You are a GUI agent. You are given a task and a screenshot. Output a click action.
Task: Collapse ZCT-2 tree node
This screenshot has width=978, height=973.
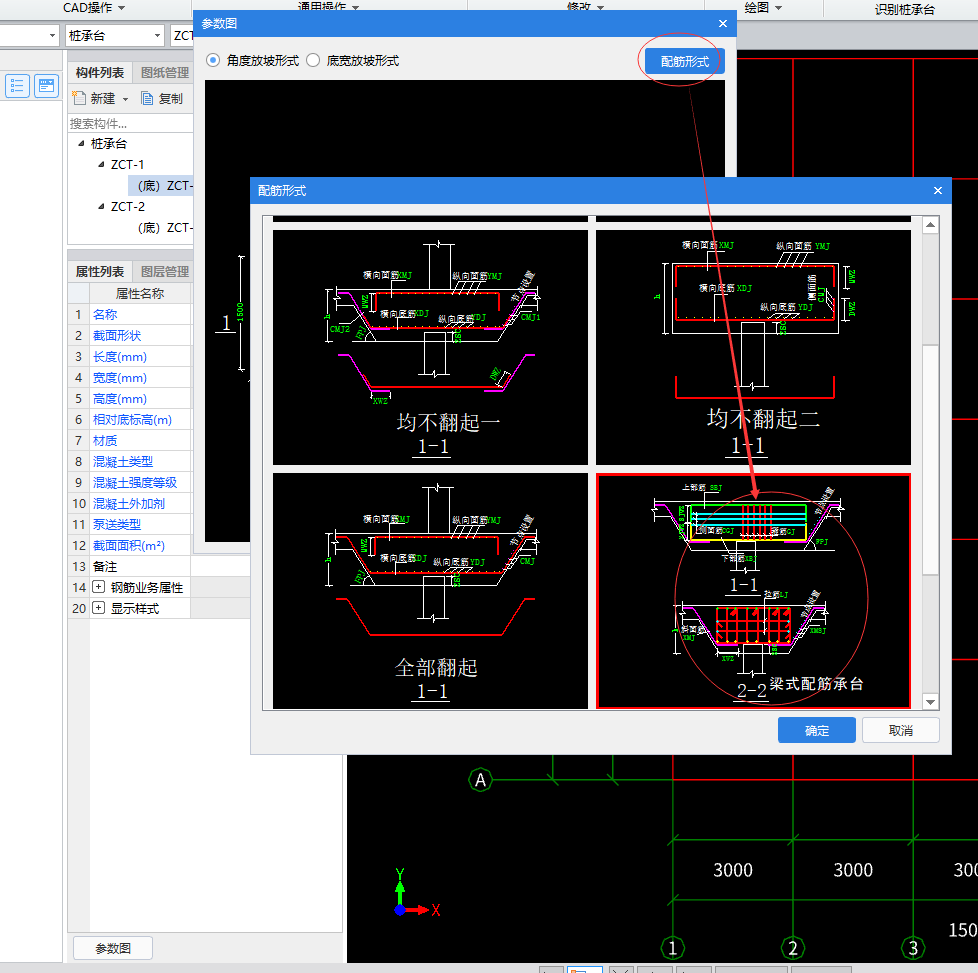101,206
